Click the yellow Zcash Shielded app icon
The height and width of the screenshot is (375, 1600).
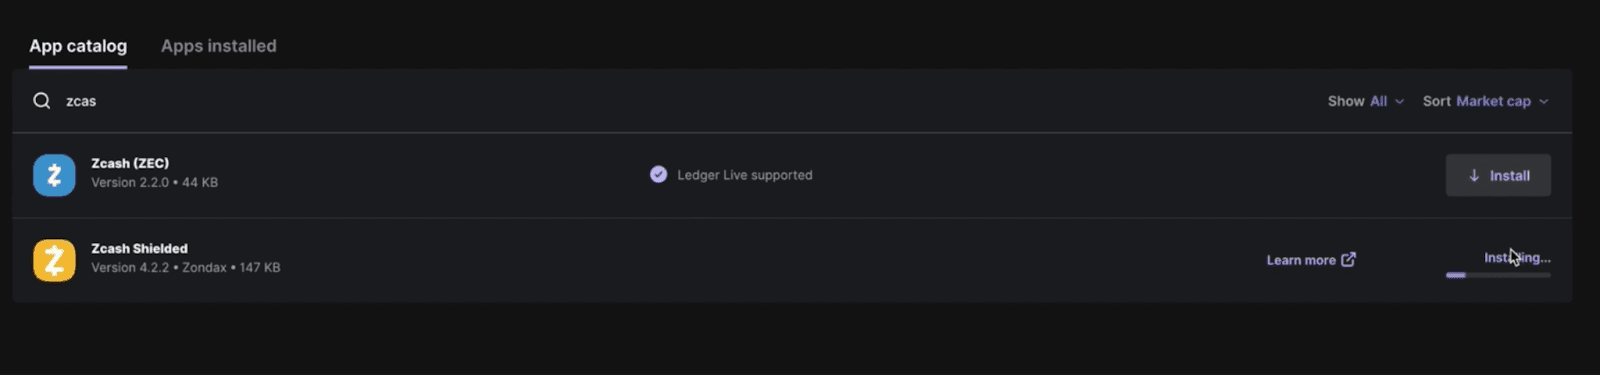(54, 260)
